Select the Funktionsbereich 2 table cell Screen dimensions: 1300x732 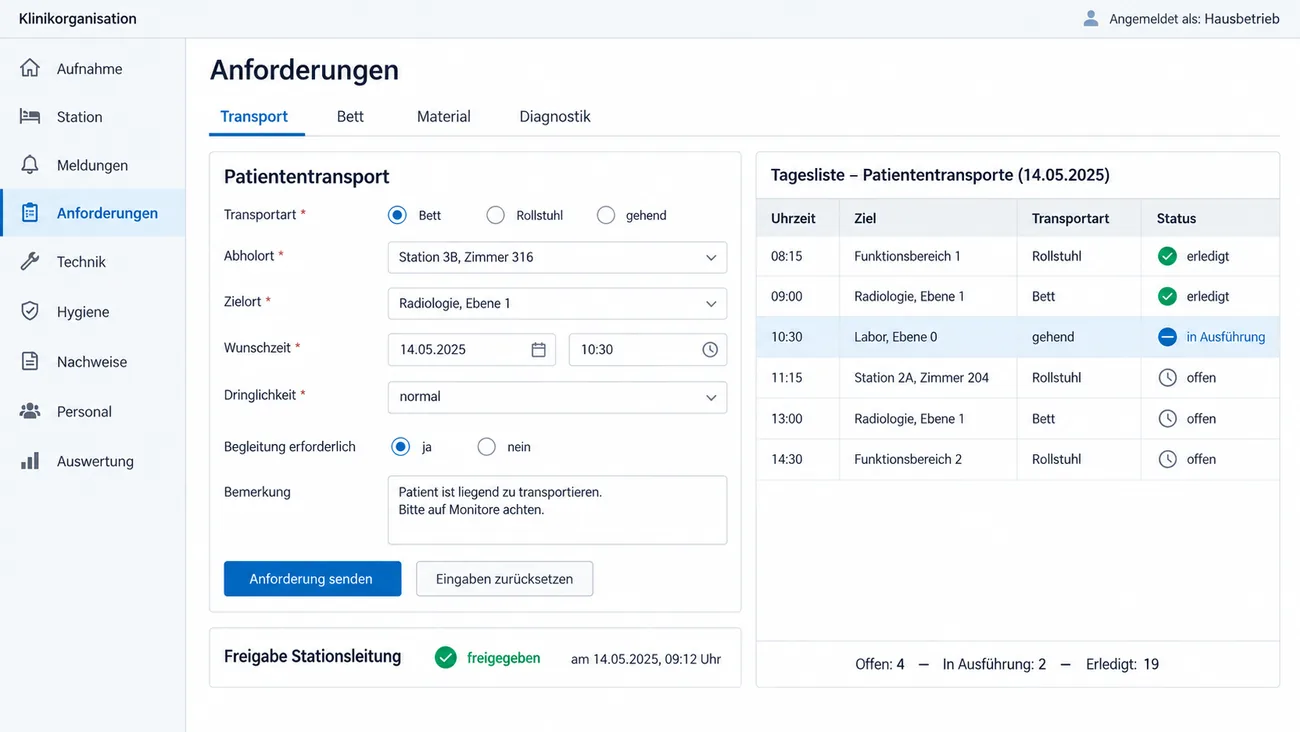click(x=928, y=459)
